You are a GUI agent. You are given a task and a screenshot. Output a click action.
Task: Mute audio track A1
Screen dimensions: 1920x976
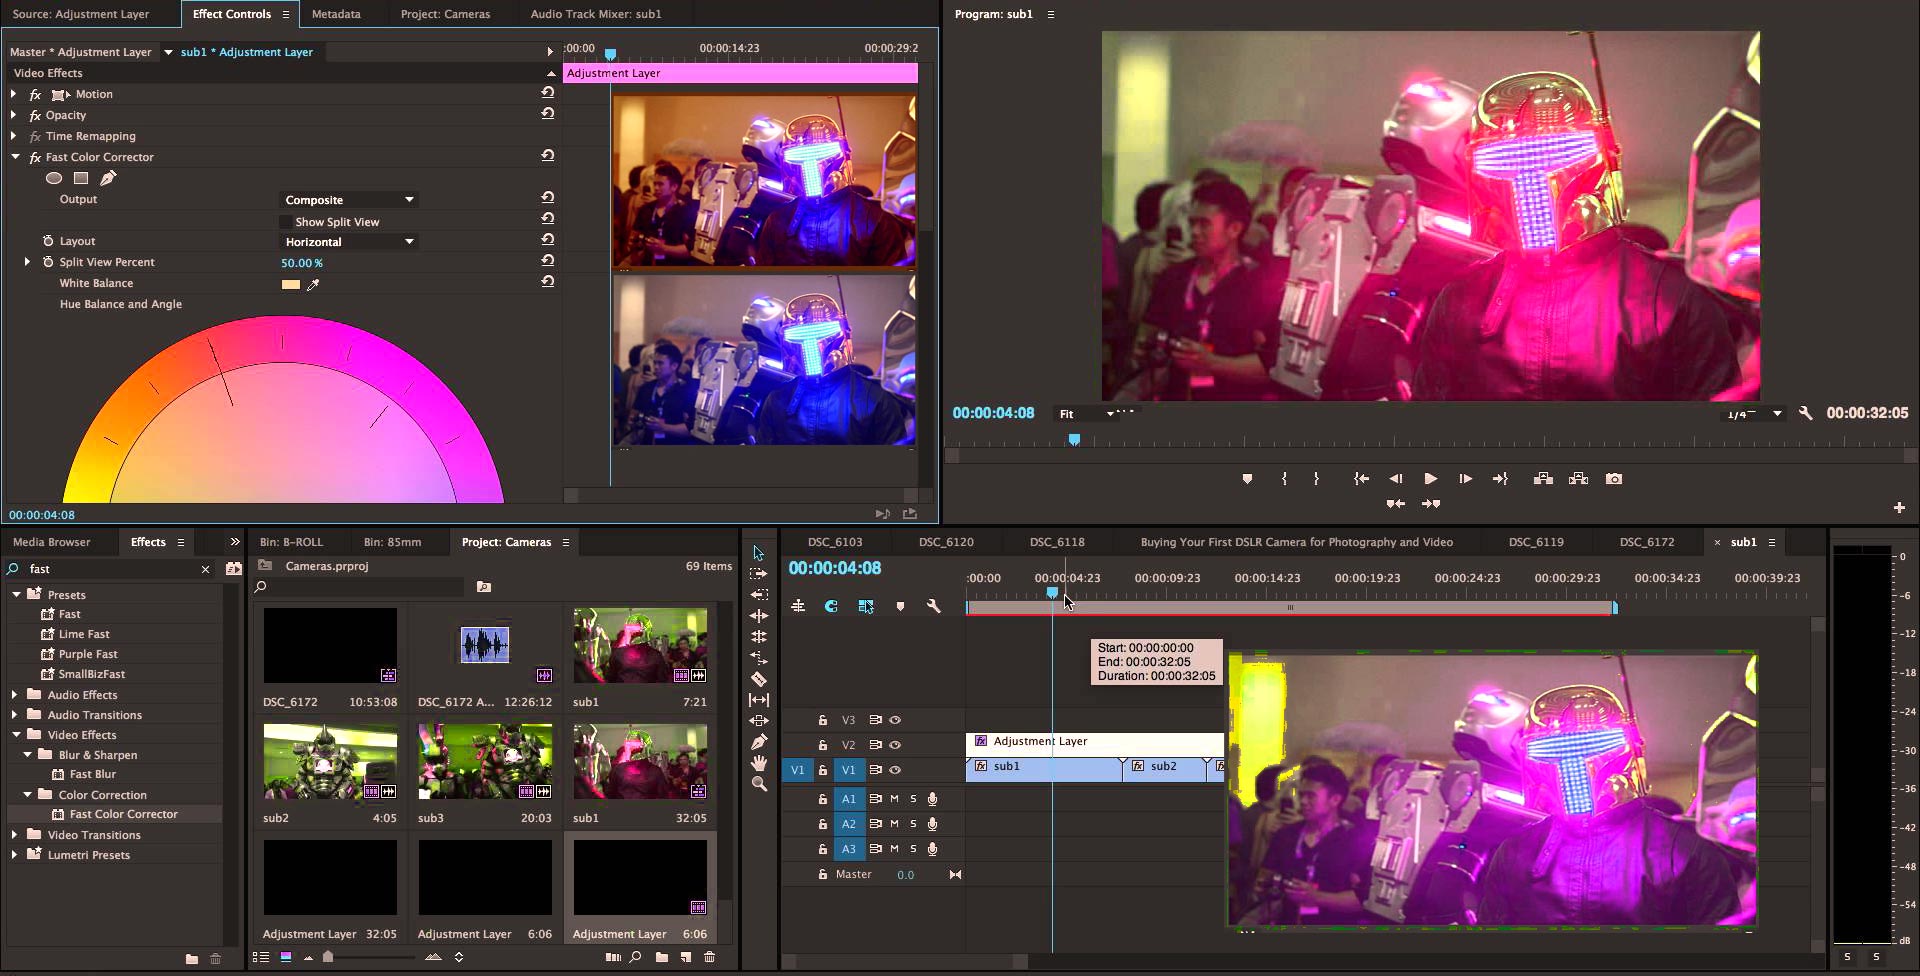coord(894,799)
